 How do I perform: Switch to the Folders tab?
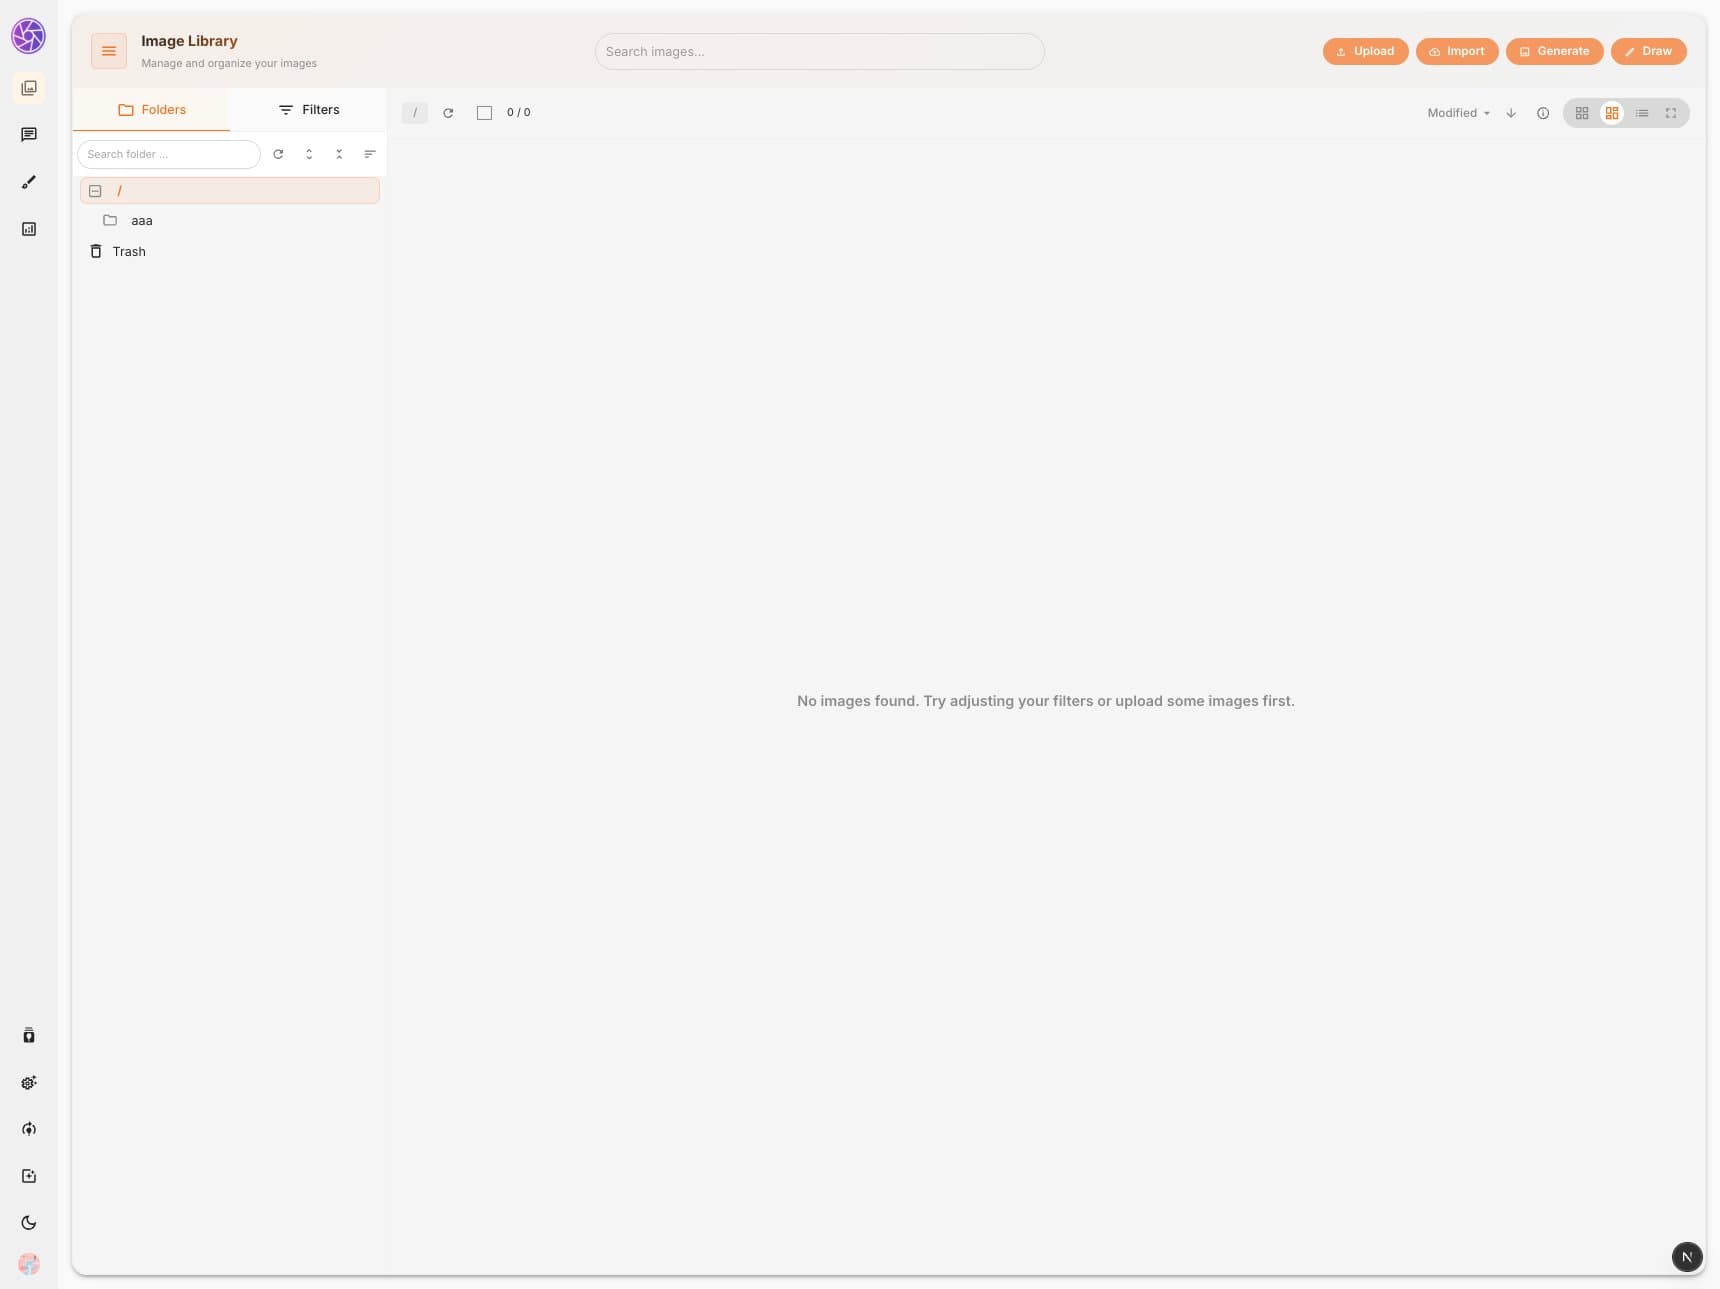coord(151,110)
